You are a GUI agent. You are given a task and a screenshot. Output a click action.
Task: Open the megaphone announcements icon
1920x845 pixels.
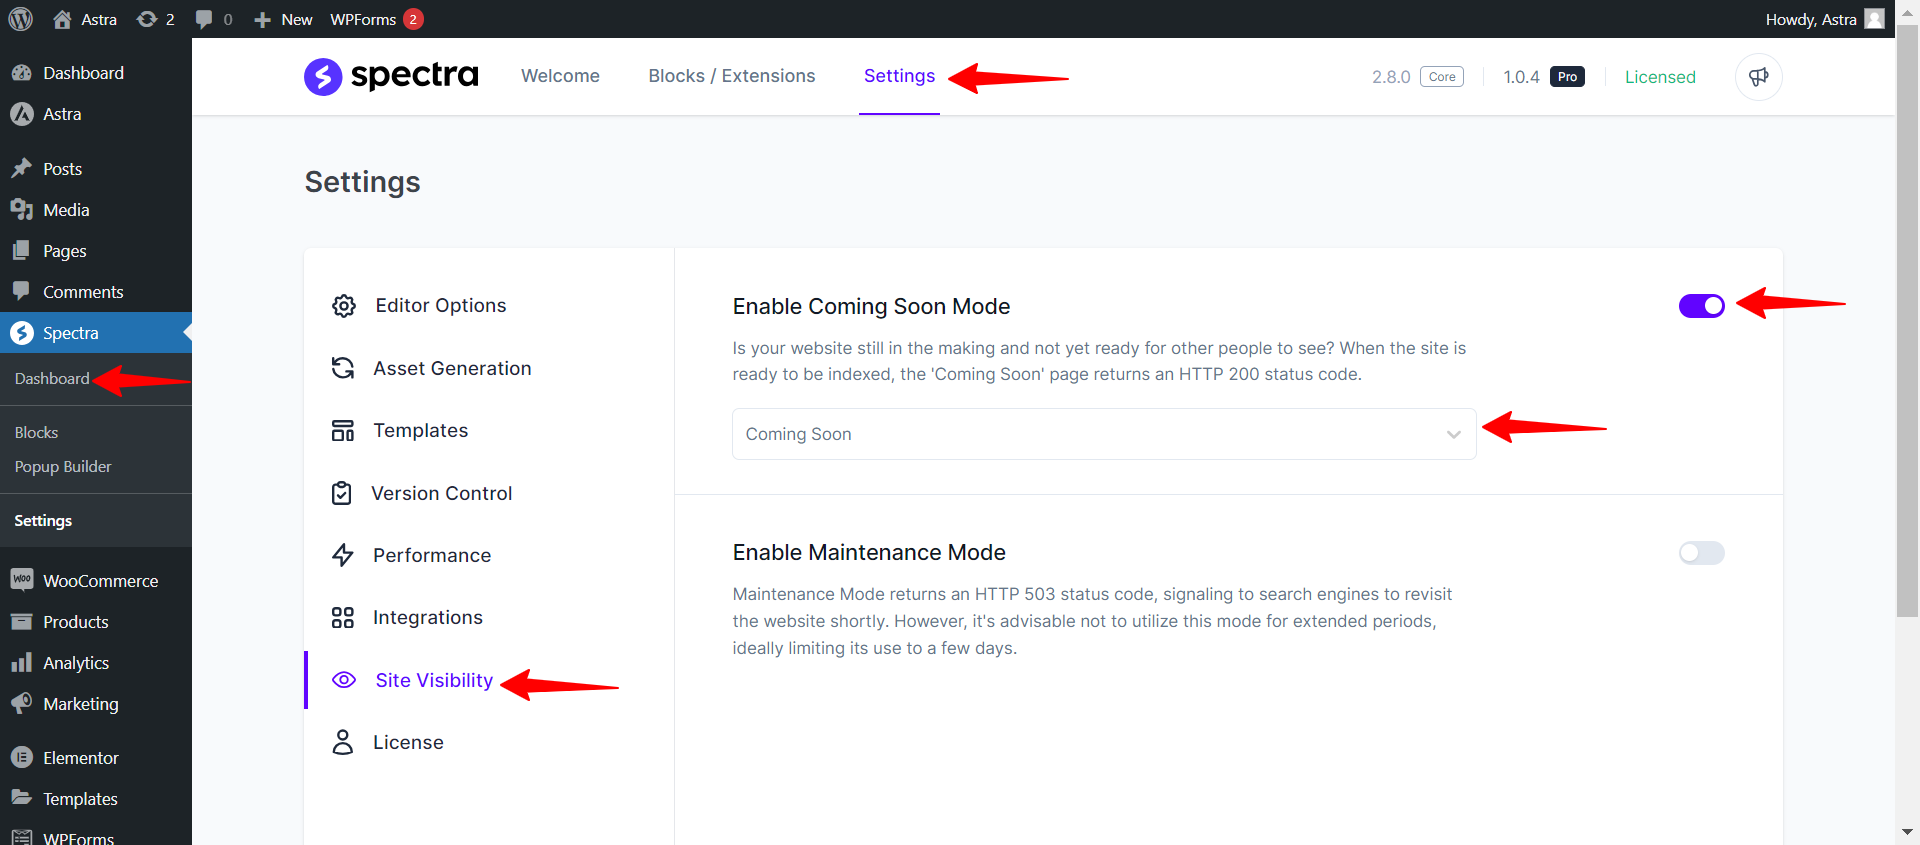coord(1758,77)
